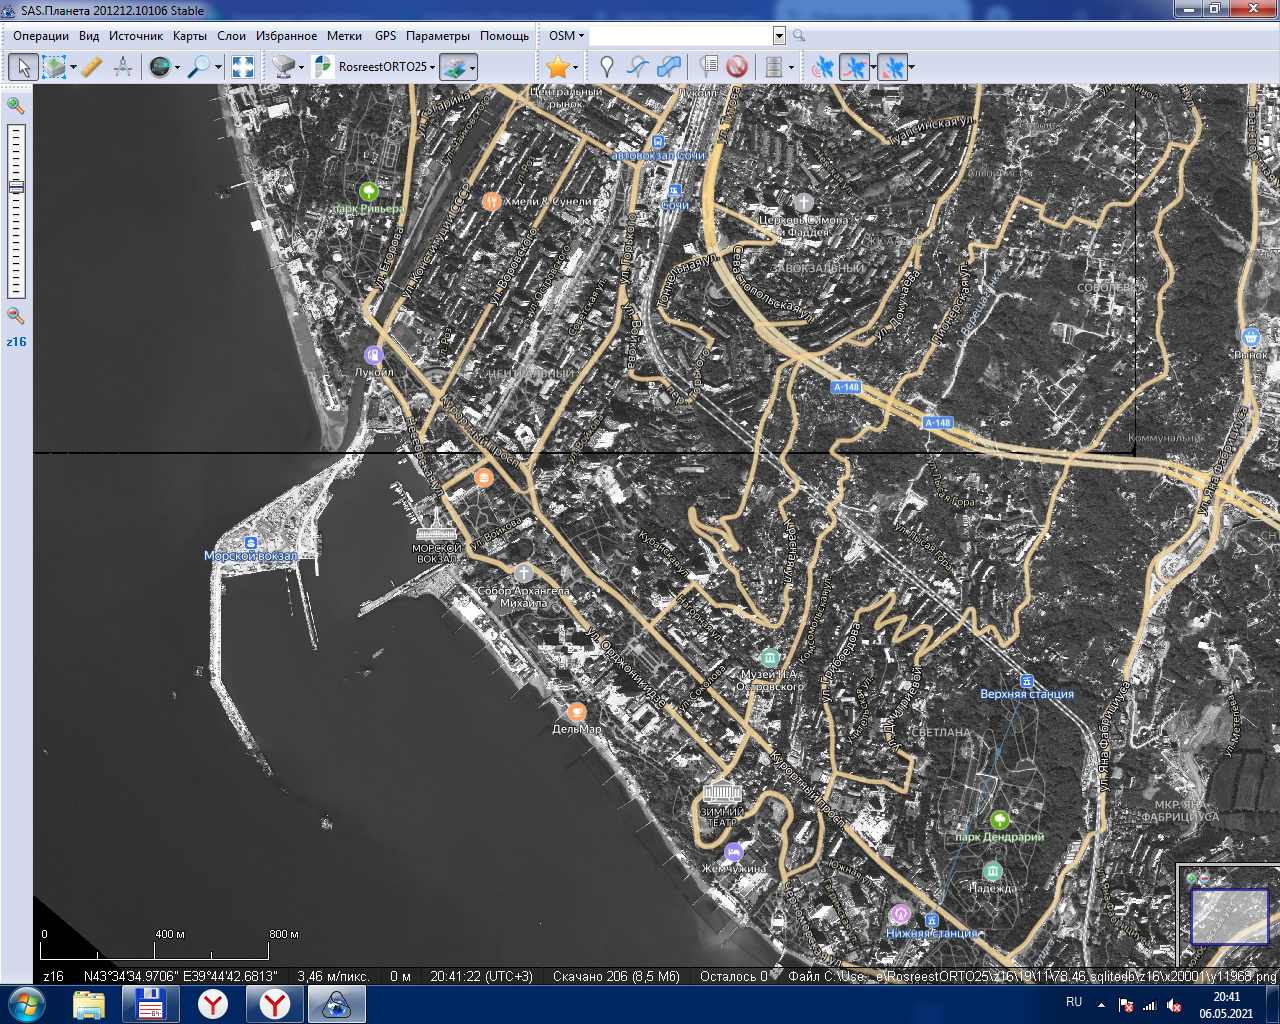The image size is (1280, 1024).
Task: Add a new placemark point
Action: pyautogui.click(x=606, y=67)
